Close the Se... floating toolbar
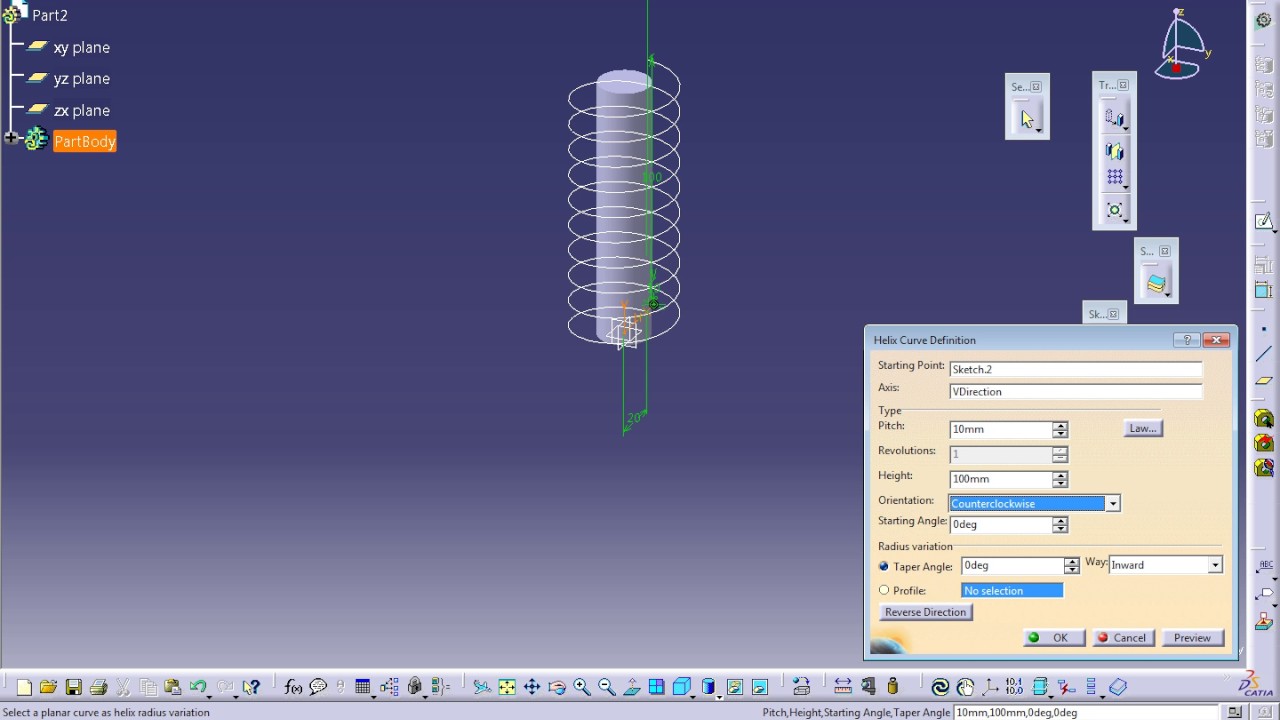 click(1036, 87)
